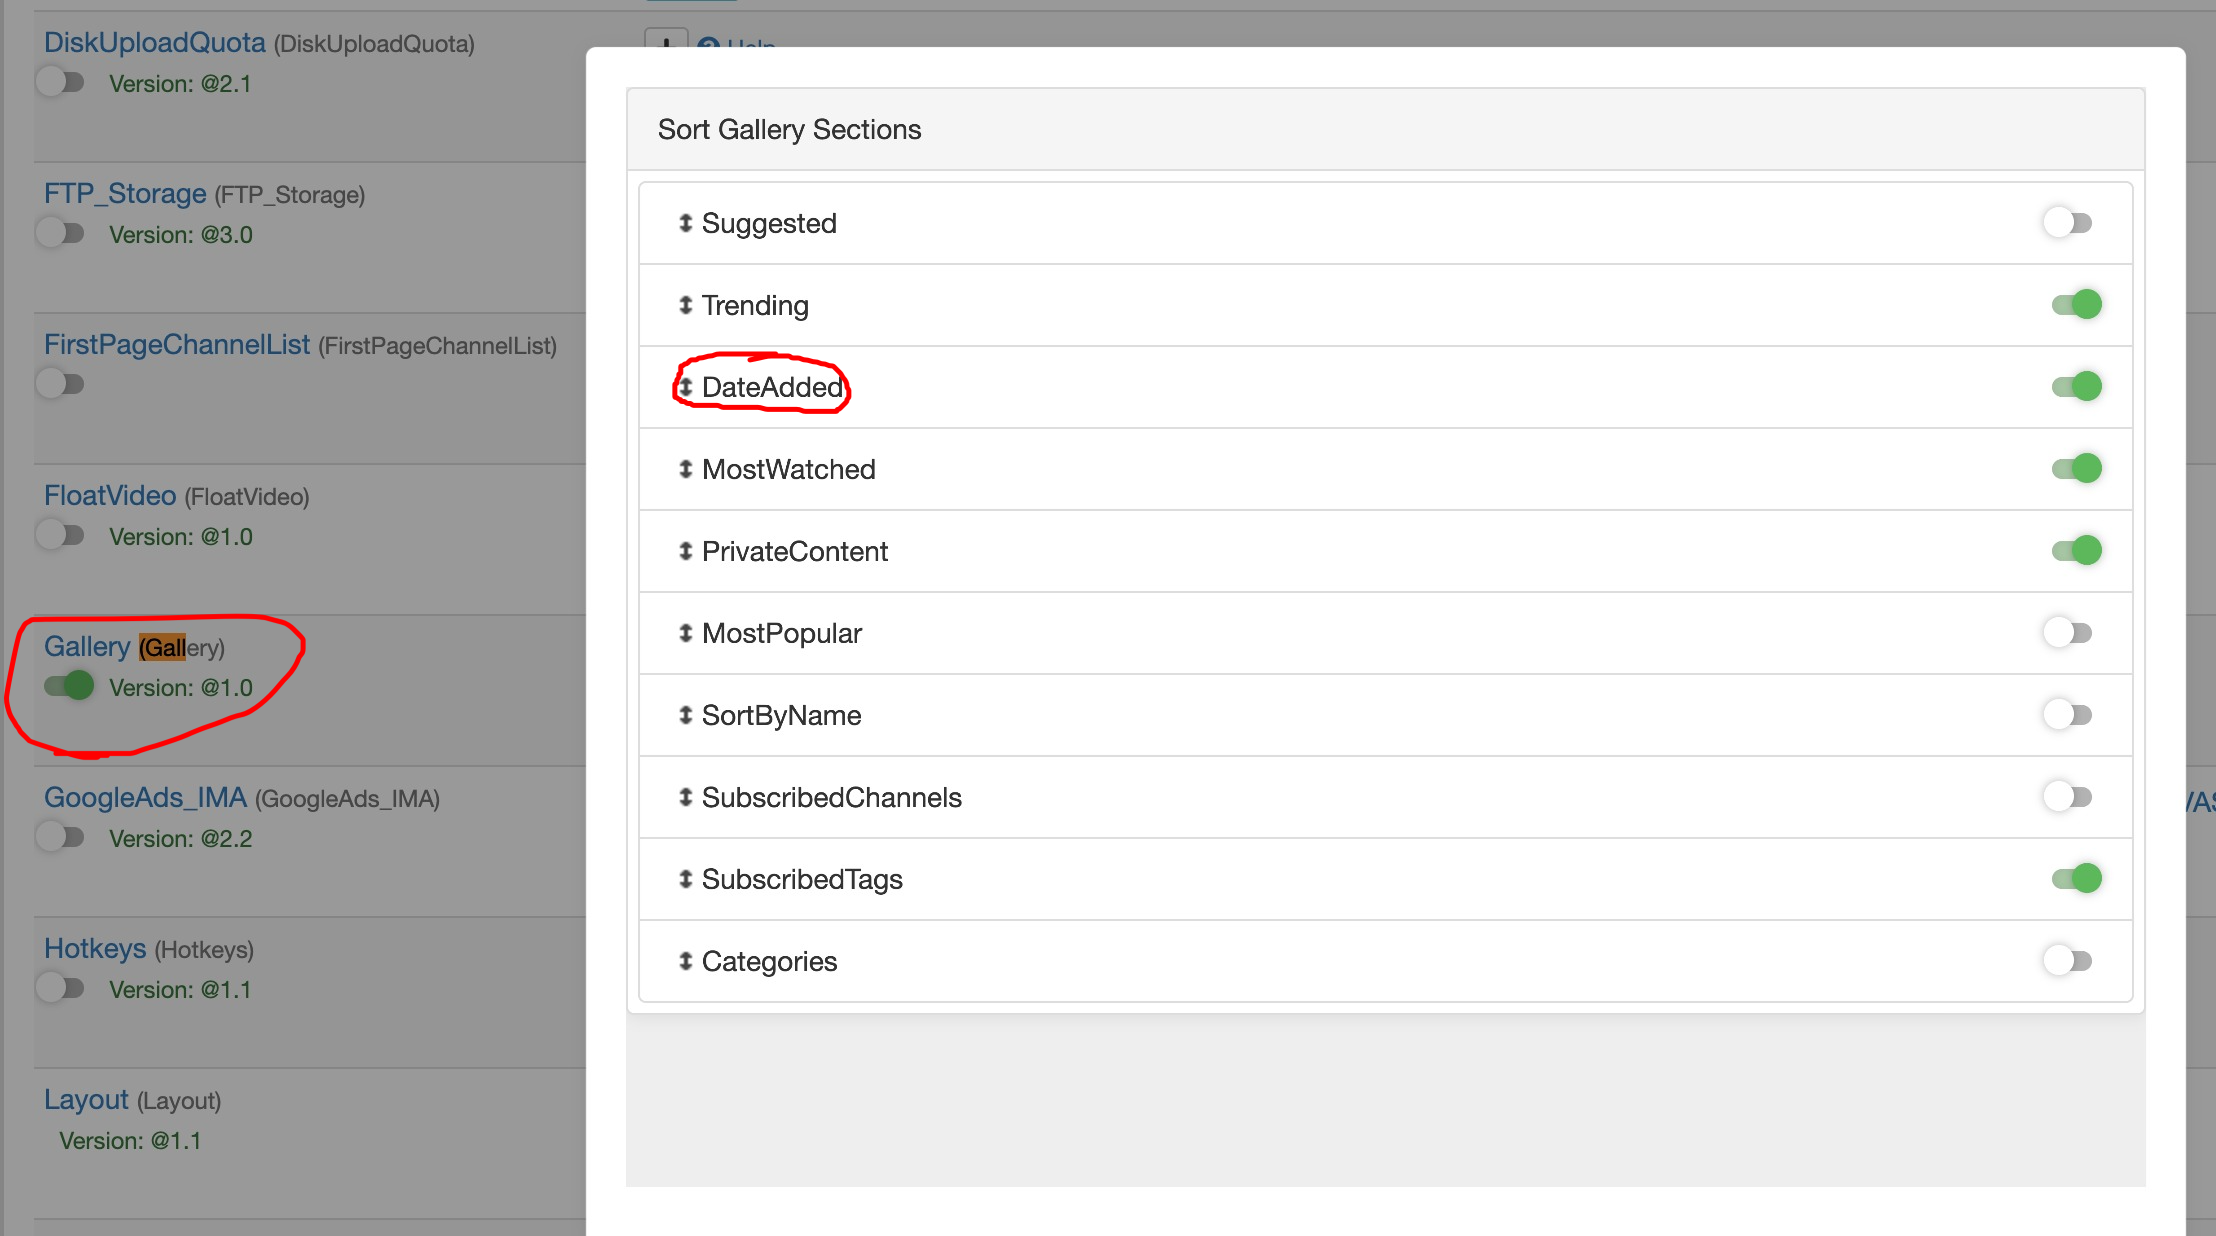Click the sort arrow icon beside SortByName
Viewport: 2216px width, 1236px height.
685,715
